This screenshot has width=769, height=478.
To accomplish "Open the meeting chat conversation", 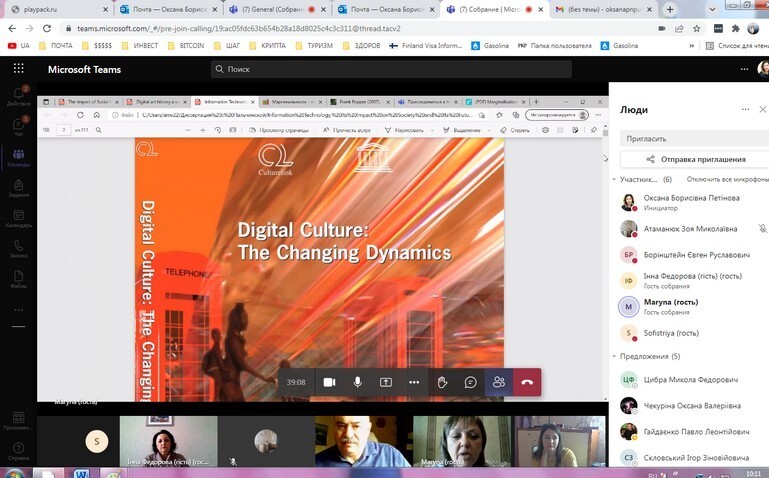I will pyautogui.click(x=470, y=382).
